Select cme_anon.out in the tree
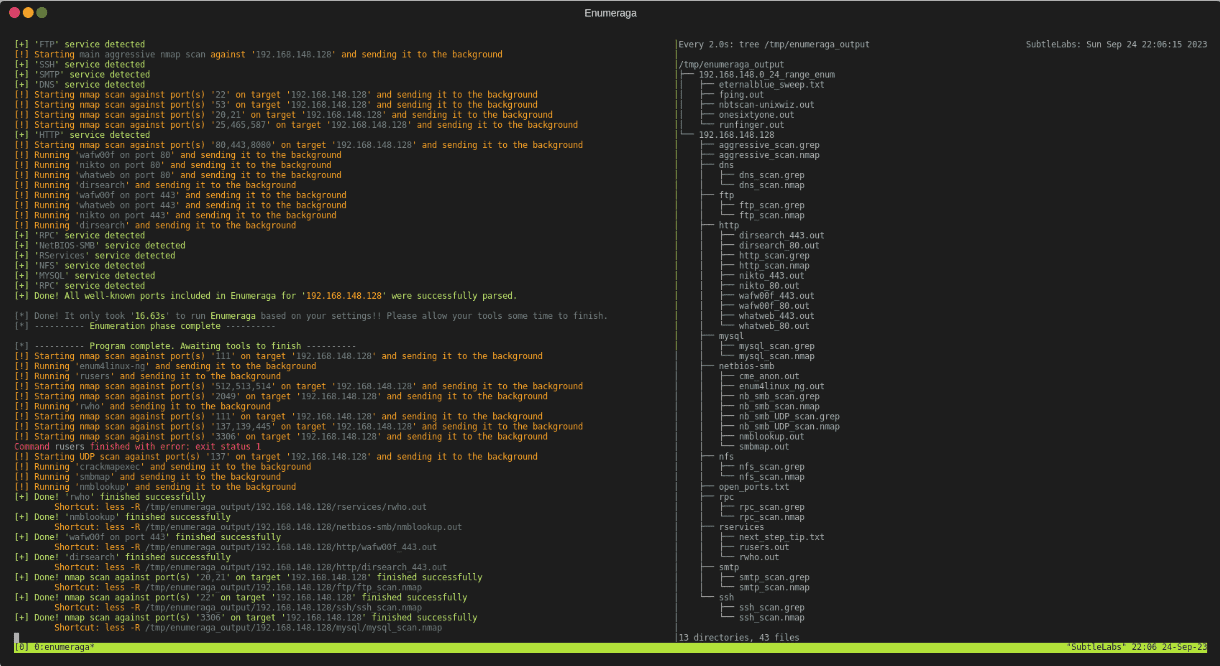 tap(768, 376)
